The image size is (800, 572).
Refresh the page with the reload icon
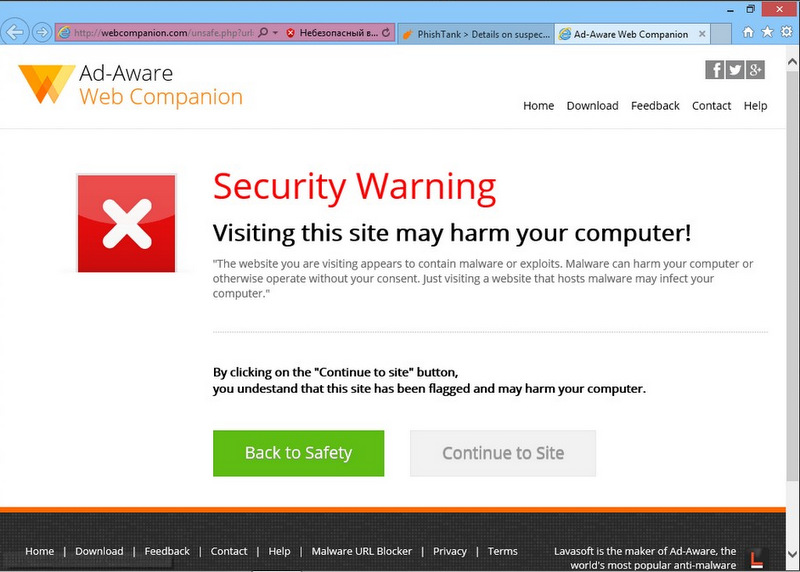point(386,33)
